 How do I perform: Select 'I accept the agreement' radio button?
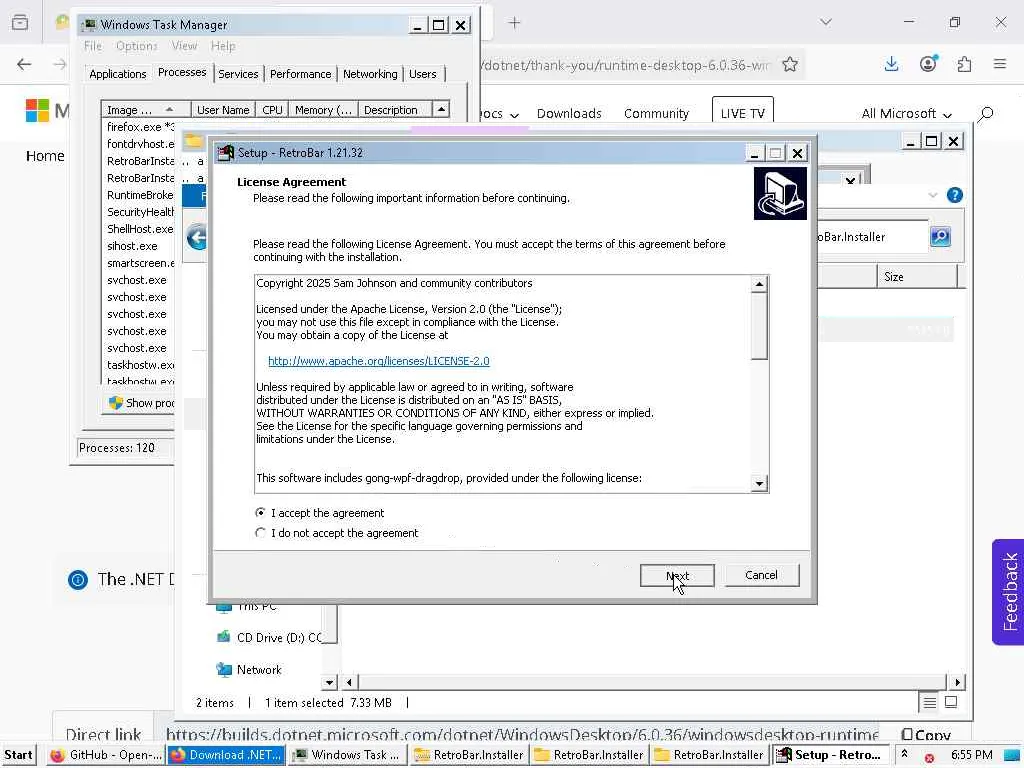tap(261, 513)
